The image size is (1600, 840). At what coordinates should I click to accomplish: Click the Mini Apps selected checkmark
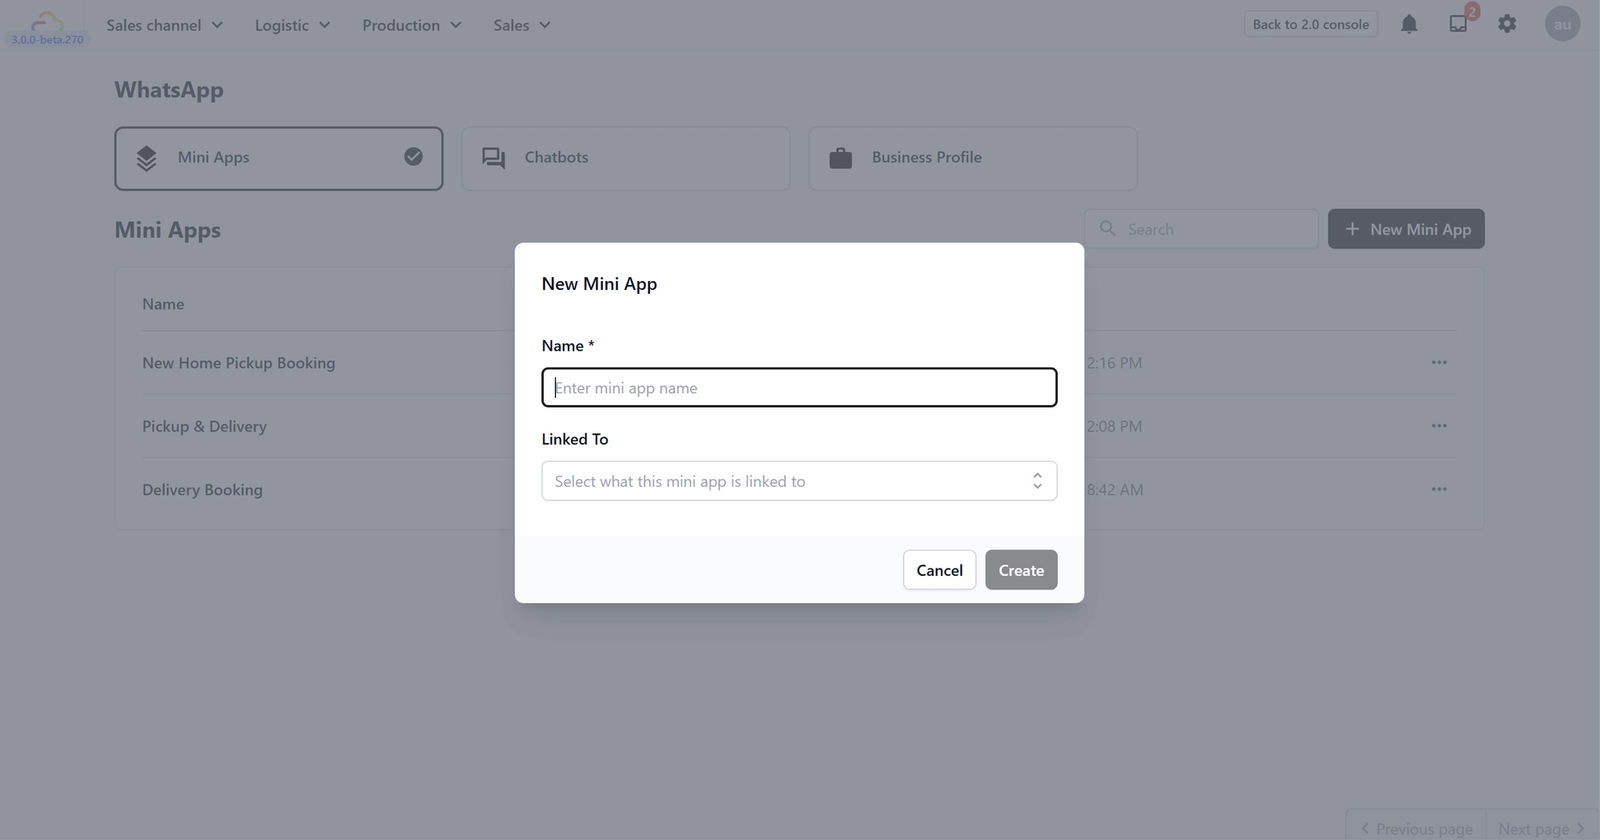tap(413, 157)
